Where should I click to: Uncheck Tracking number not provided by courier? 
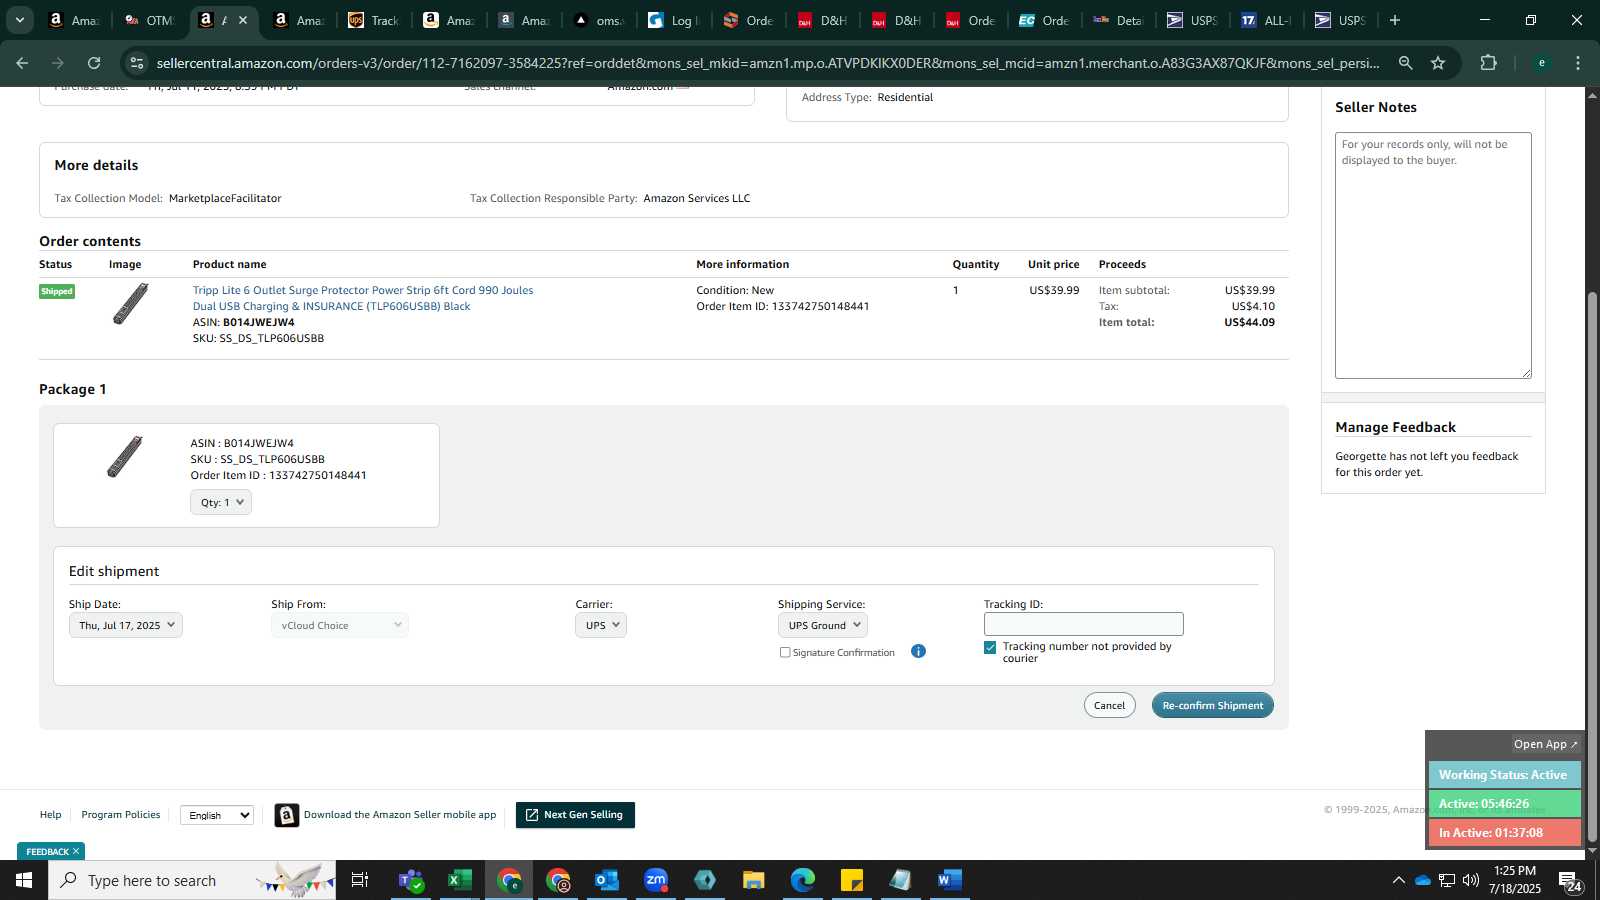pyautogui.click(x=990, y=647)
